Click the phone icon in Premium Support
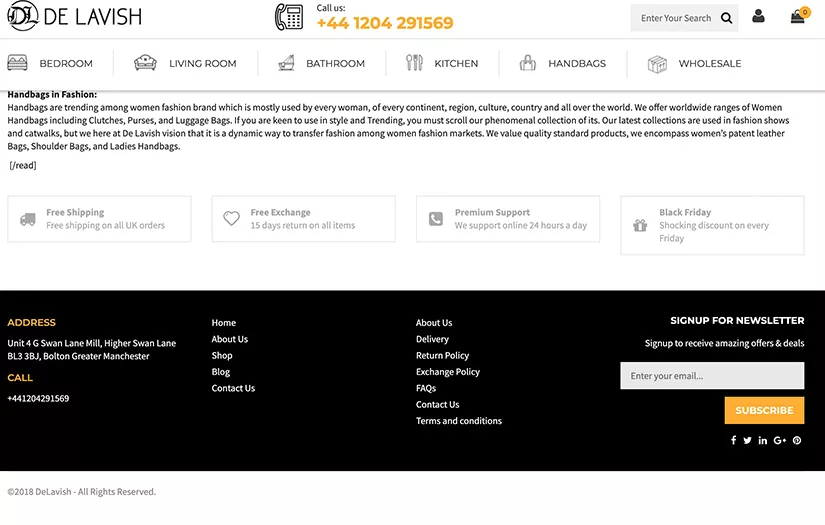The image size is (825, 525). pos(436,219)
